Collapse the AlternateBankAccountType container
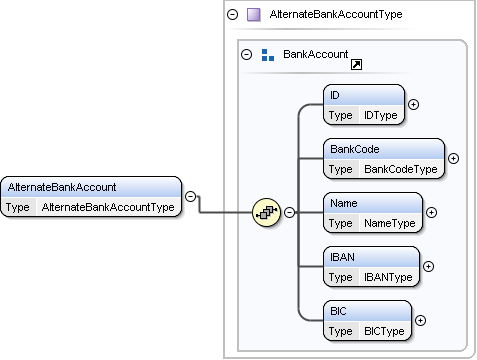The height and width of the screenshot is (360, 477). coord(232,14)
